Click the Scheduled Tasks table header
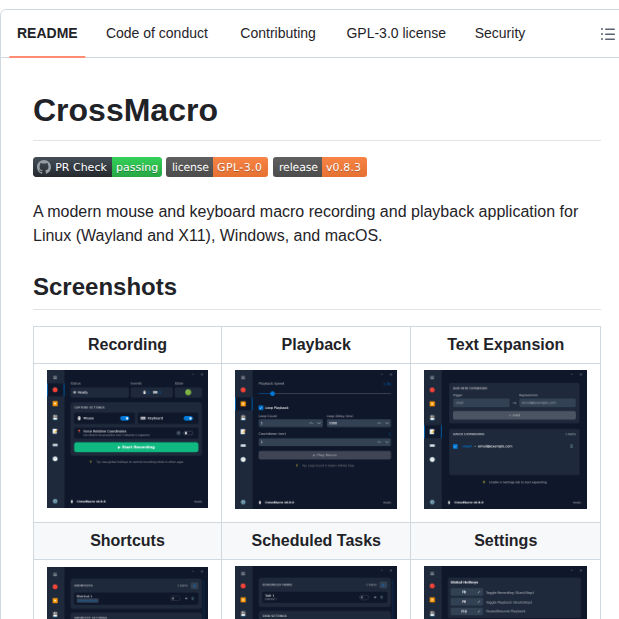 click(316, 540)
